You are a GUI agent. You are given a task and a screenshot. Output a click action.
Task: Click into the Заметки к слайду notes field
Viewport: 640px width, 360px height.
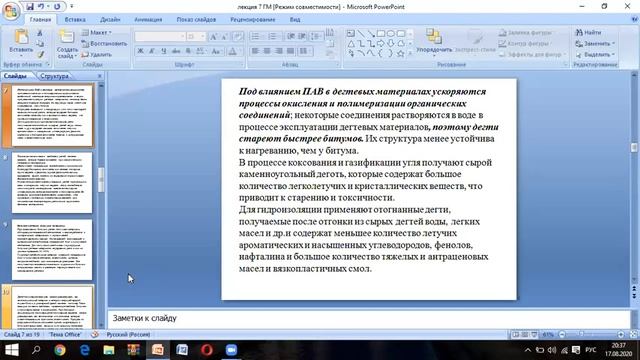point(369,318)
